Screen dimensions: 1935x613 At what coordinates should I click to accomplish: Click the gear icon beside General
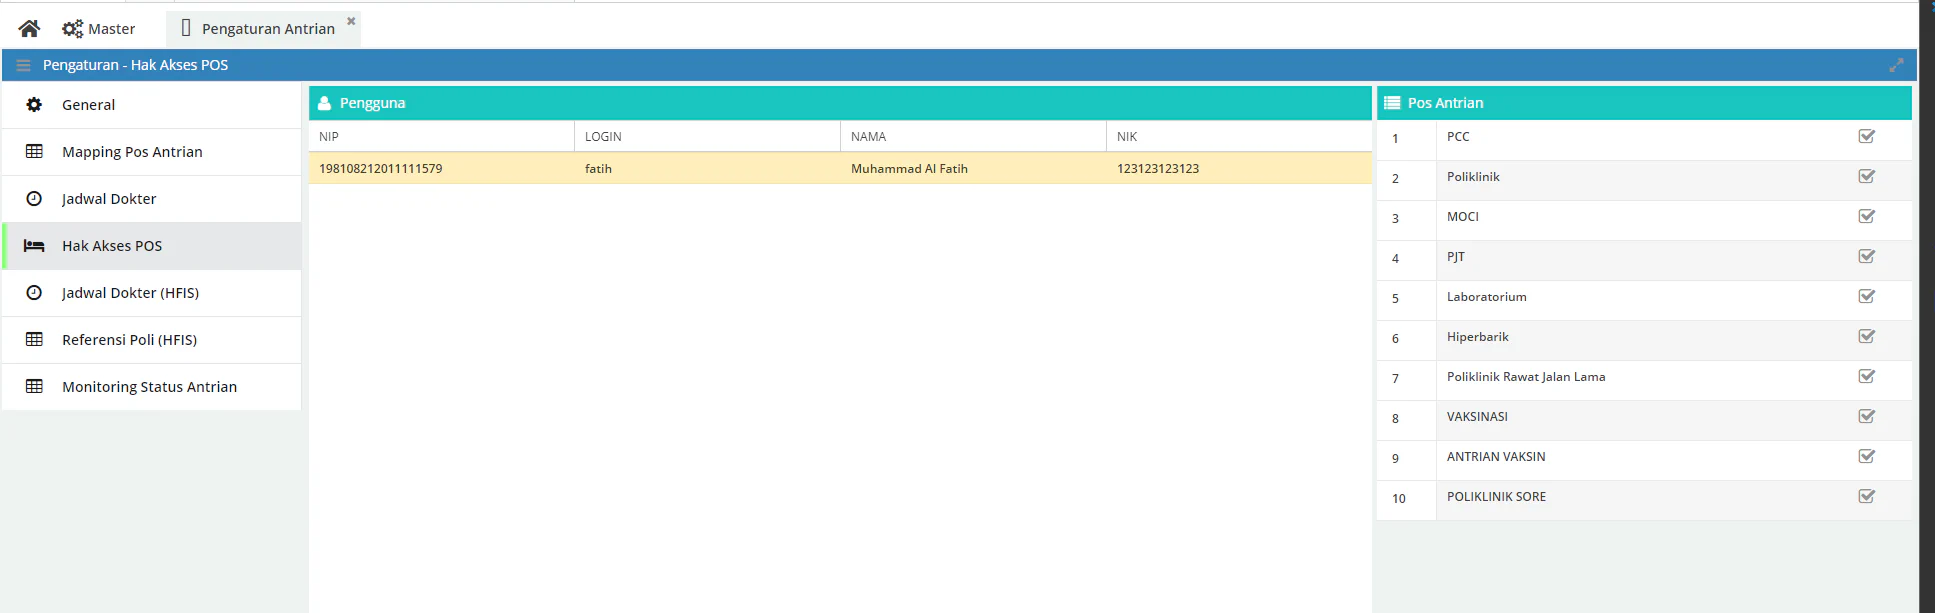tap(34, 105)
